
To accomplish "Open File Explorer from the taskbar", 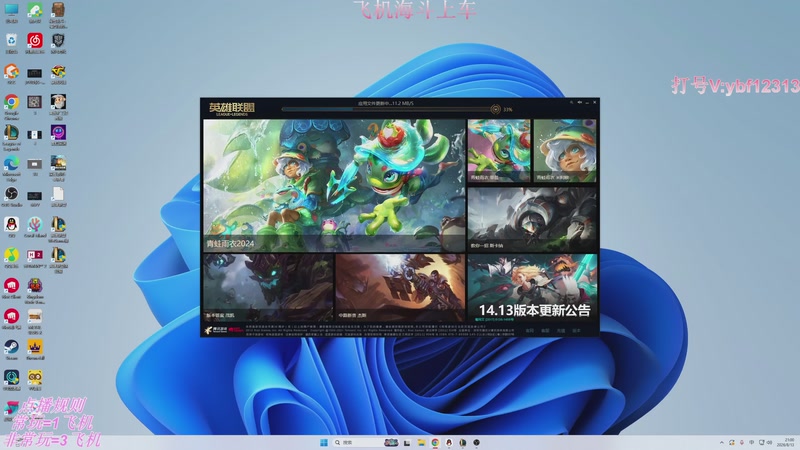I will coord(421,442).
